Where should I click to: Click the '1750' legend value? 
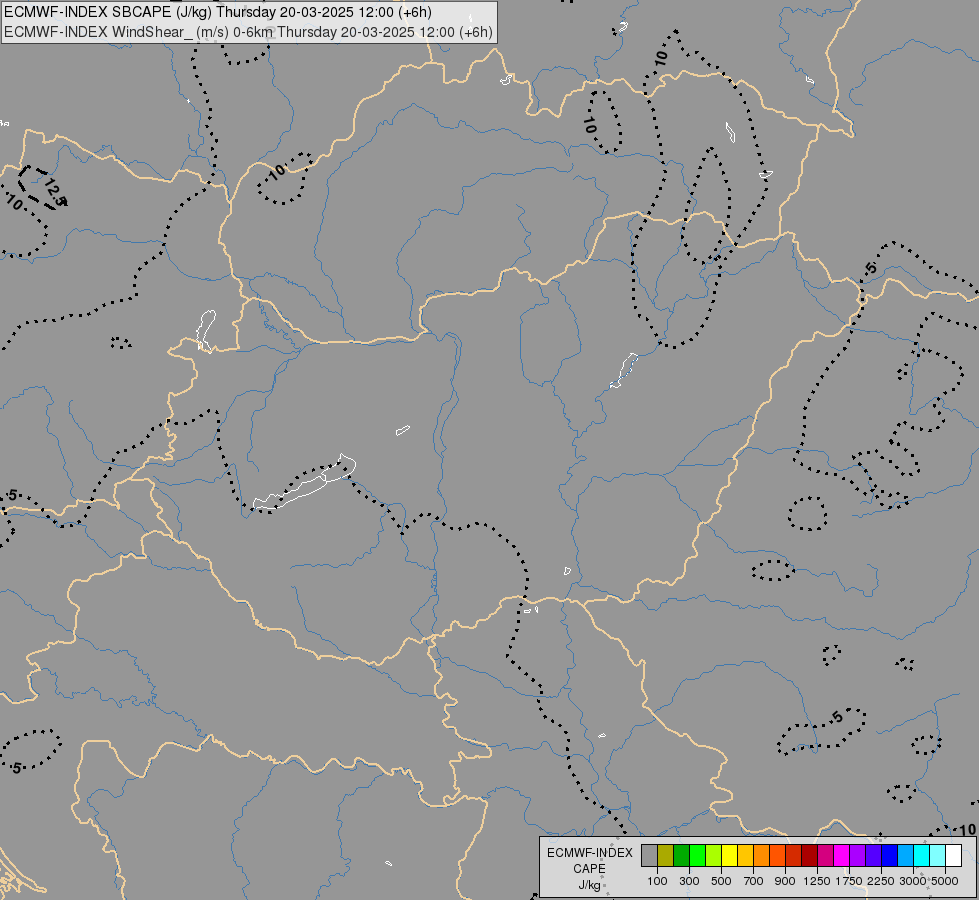849,881
